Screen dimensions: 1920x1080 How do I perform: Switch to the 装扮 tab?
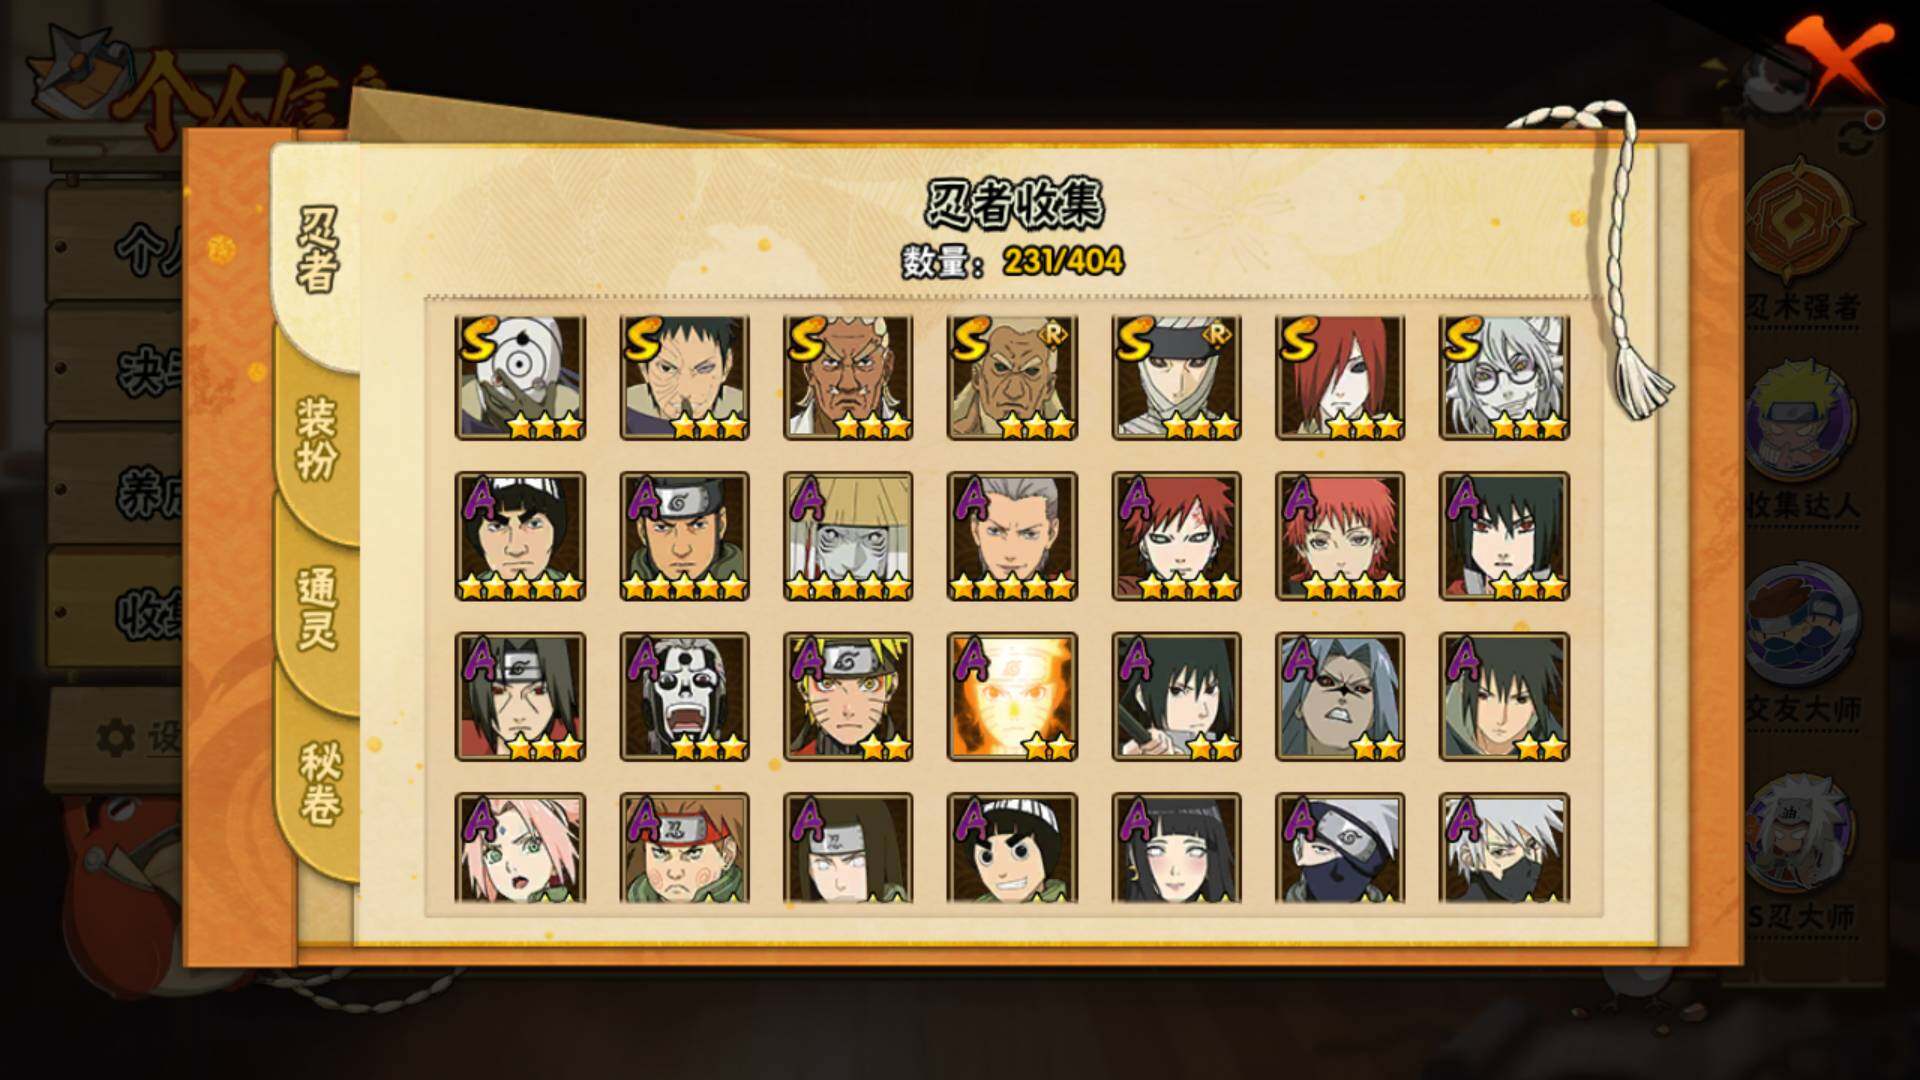tap(317, 438)
